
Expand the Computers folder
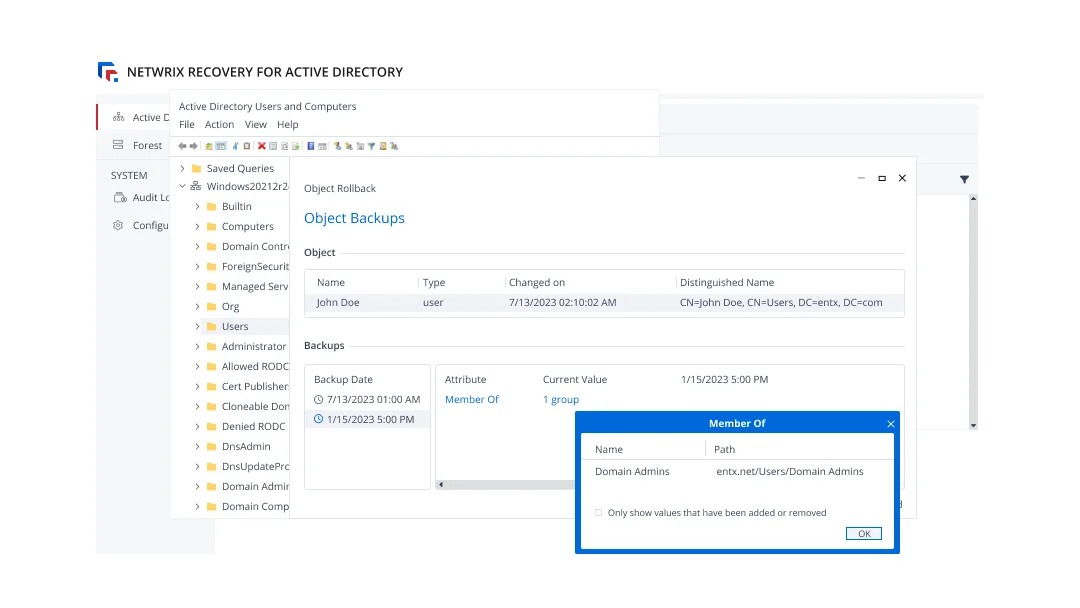[x=198, y=227]
